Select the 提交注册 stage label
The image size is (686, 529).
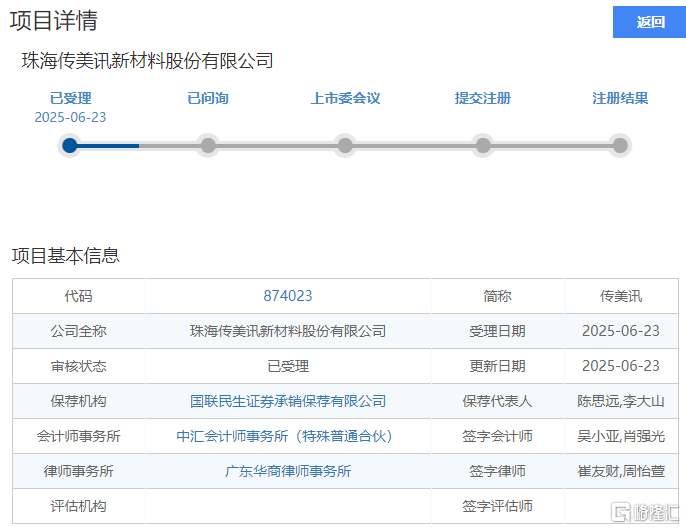pos(483,98)
